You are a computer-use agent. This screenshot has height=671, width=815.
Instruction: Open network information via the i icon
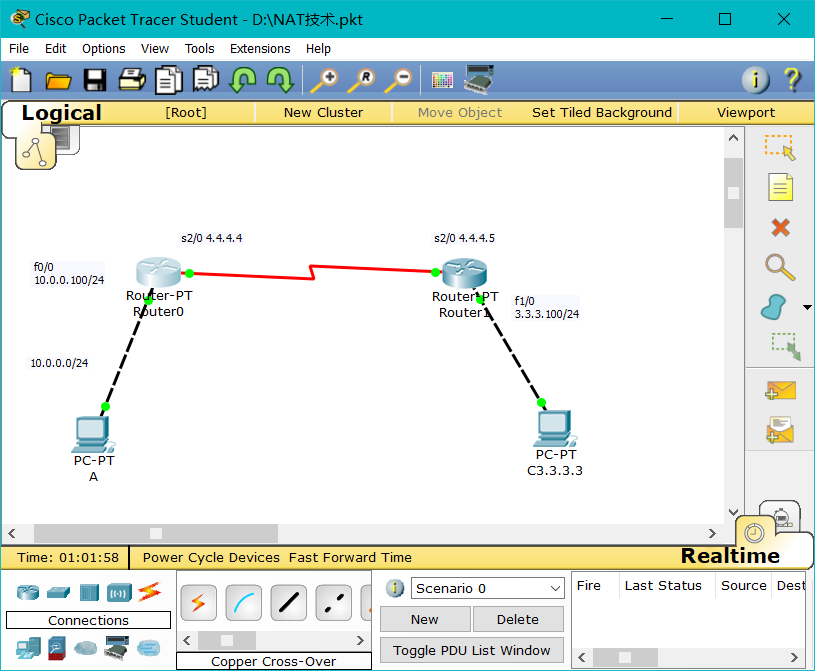click(x=755, y=80)
